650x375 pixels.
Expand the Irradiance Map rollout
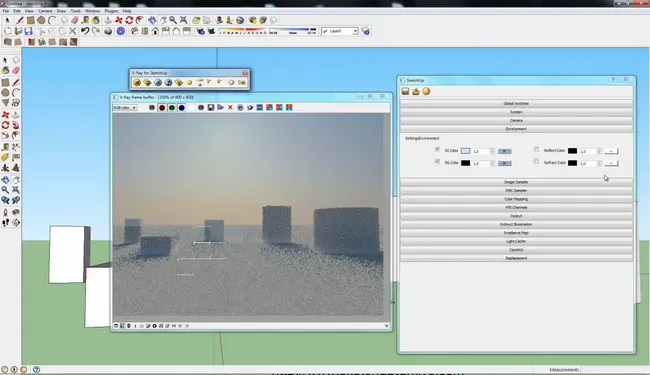[516, 233]
